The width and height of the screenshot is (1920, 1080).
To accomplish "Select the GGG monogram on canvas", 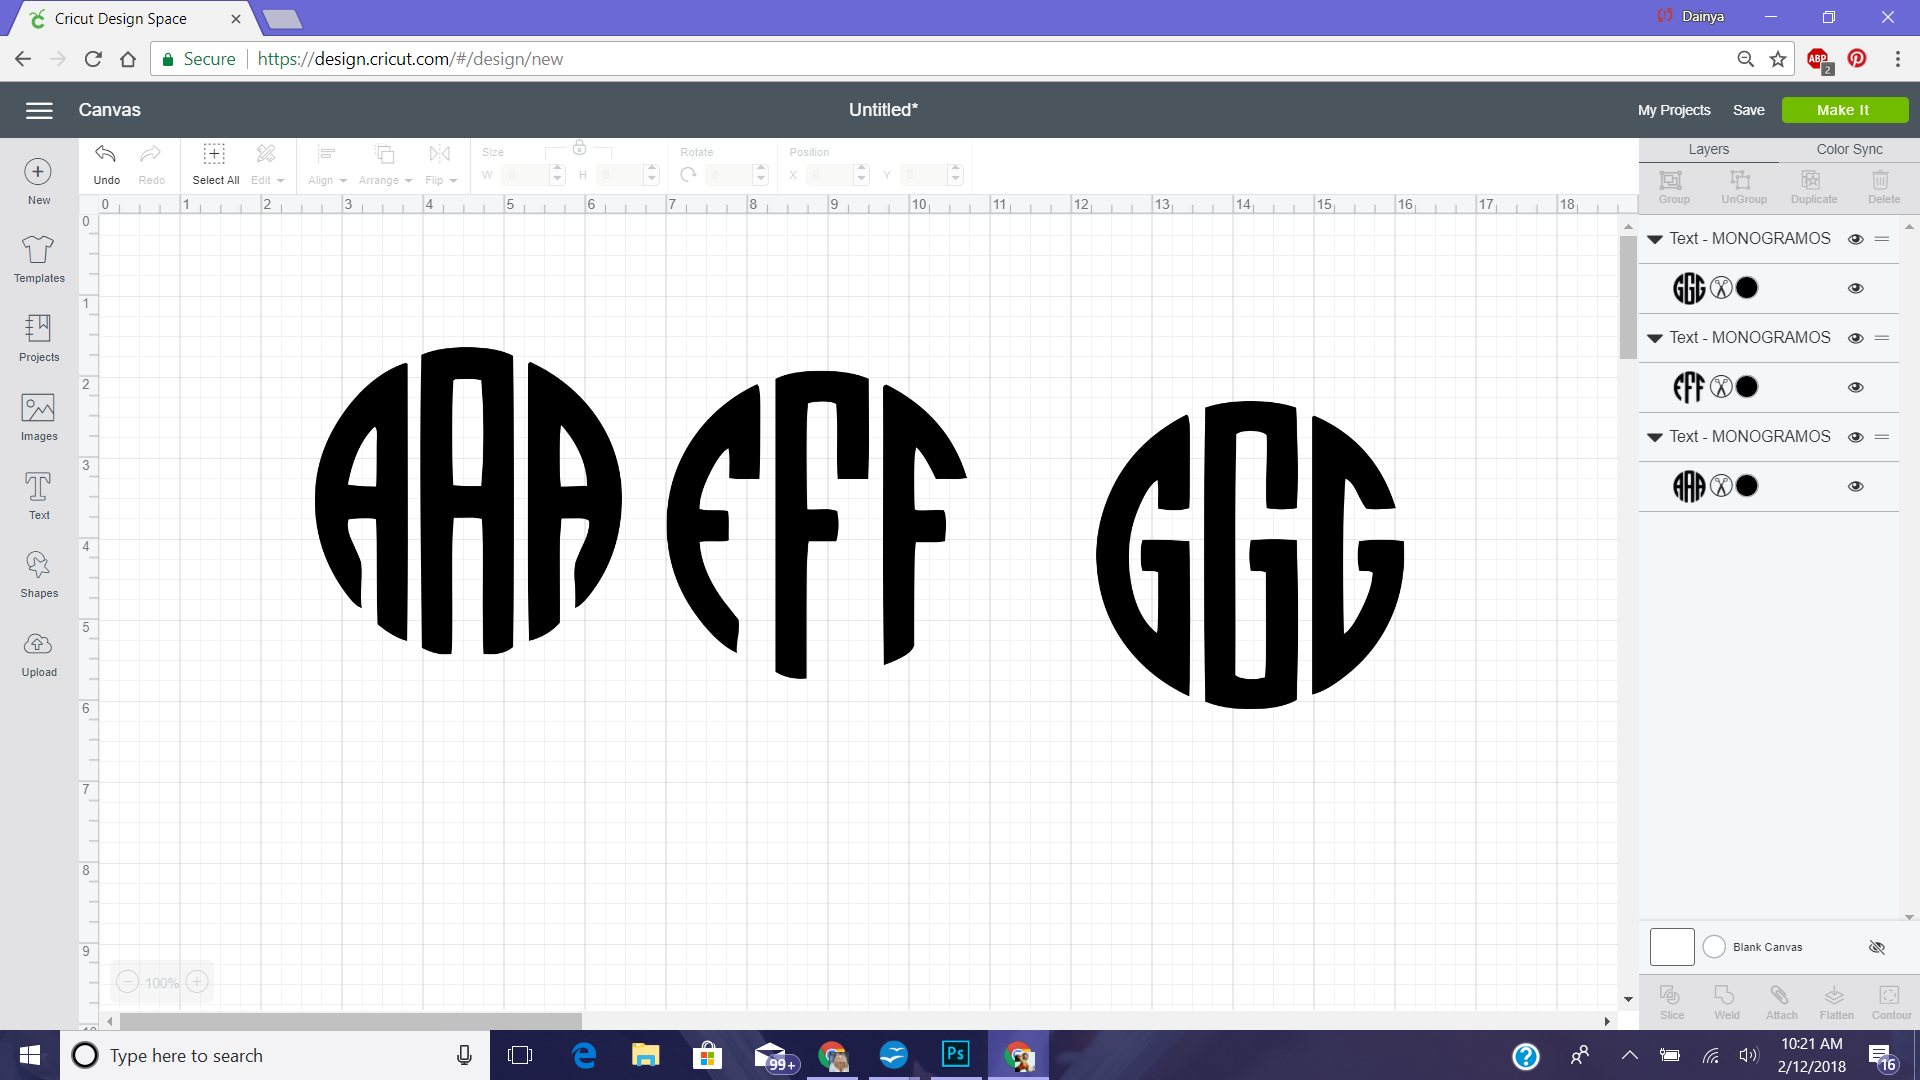I will (x=1250, y=555).
